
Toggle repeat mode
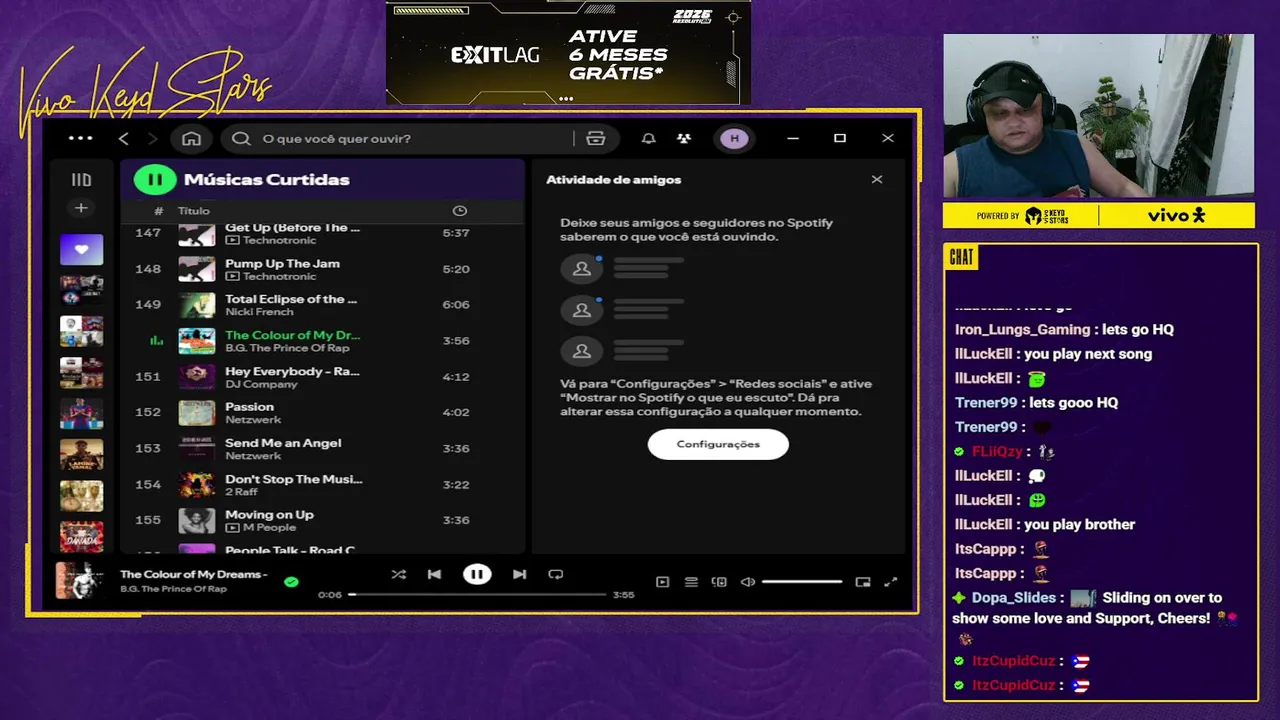pos(556,574)
